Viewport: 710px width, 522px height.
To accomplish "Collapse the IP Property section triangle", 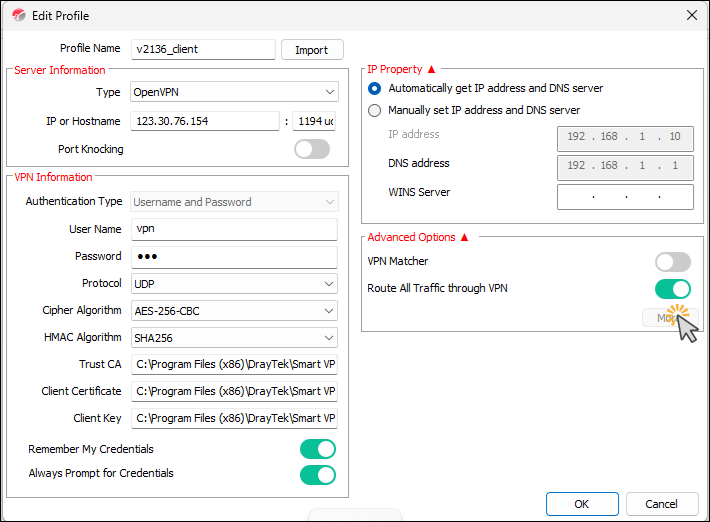I will (432, 70).
